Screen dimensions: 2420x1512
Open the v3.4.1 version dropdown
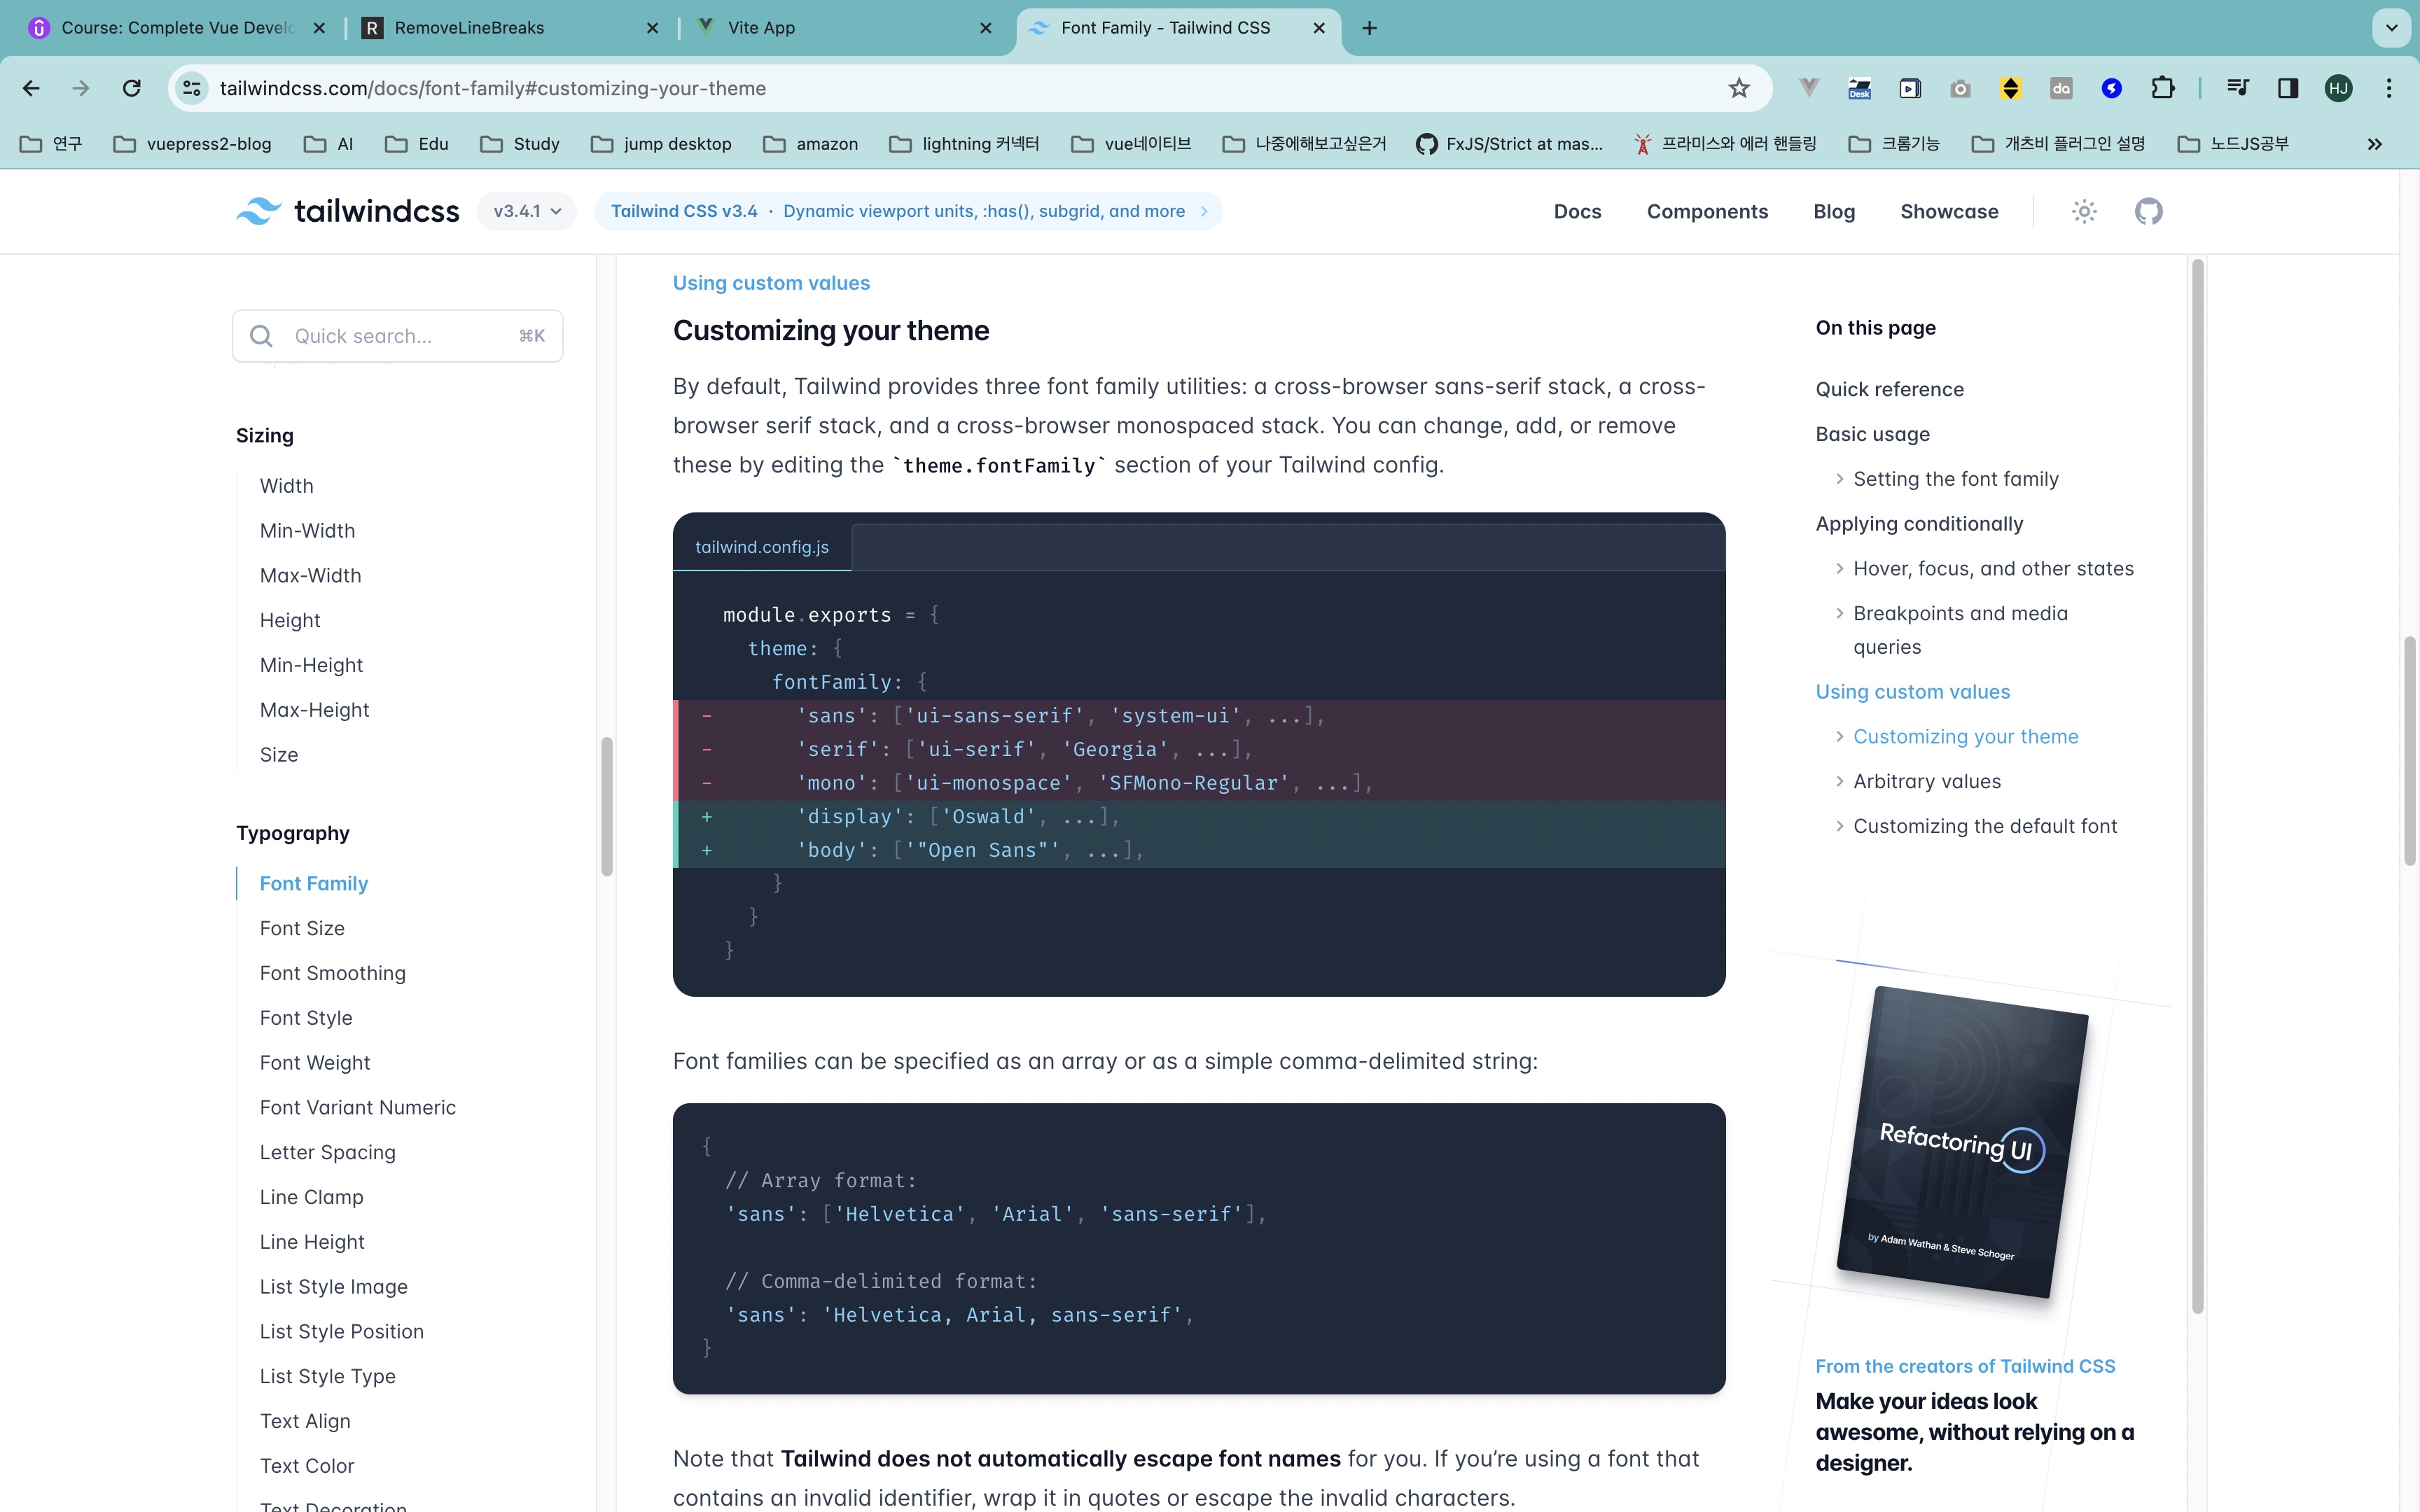click(x=527, y=211)
